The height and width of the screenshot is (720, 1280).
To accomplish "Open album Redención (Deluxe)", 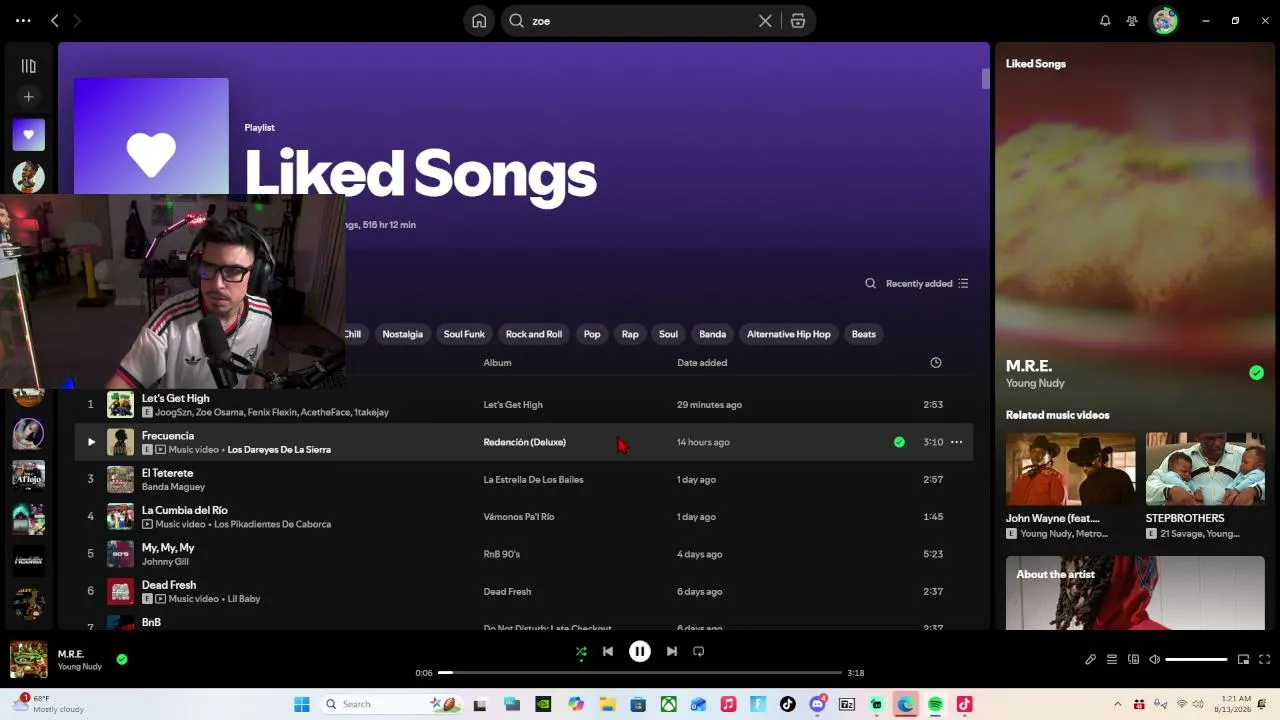I will [524, 442].
